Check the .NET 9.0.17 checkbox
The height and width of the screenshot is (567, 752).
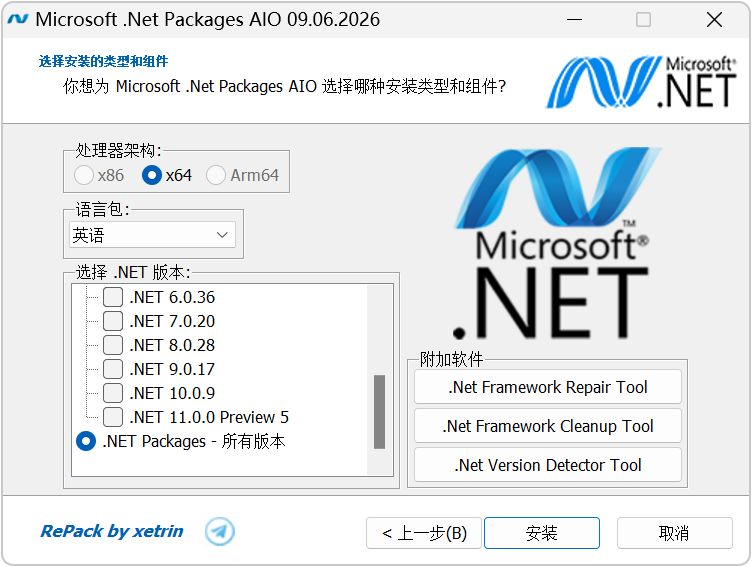(x=113, y=369)
